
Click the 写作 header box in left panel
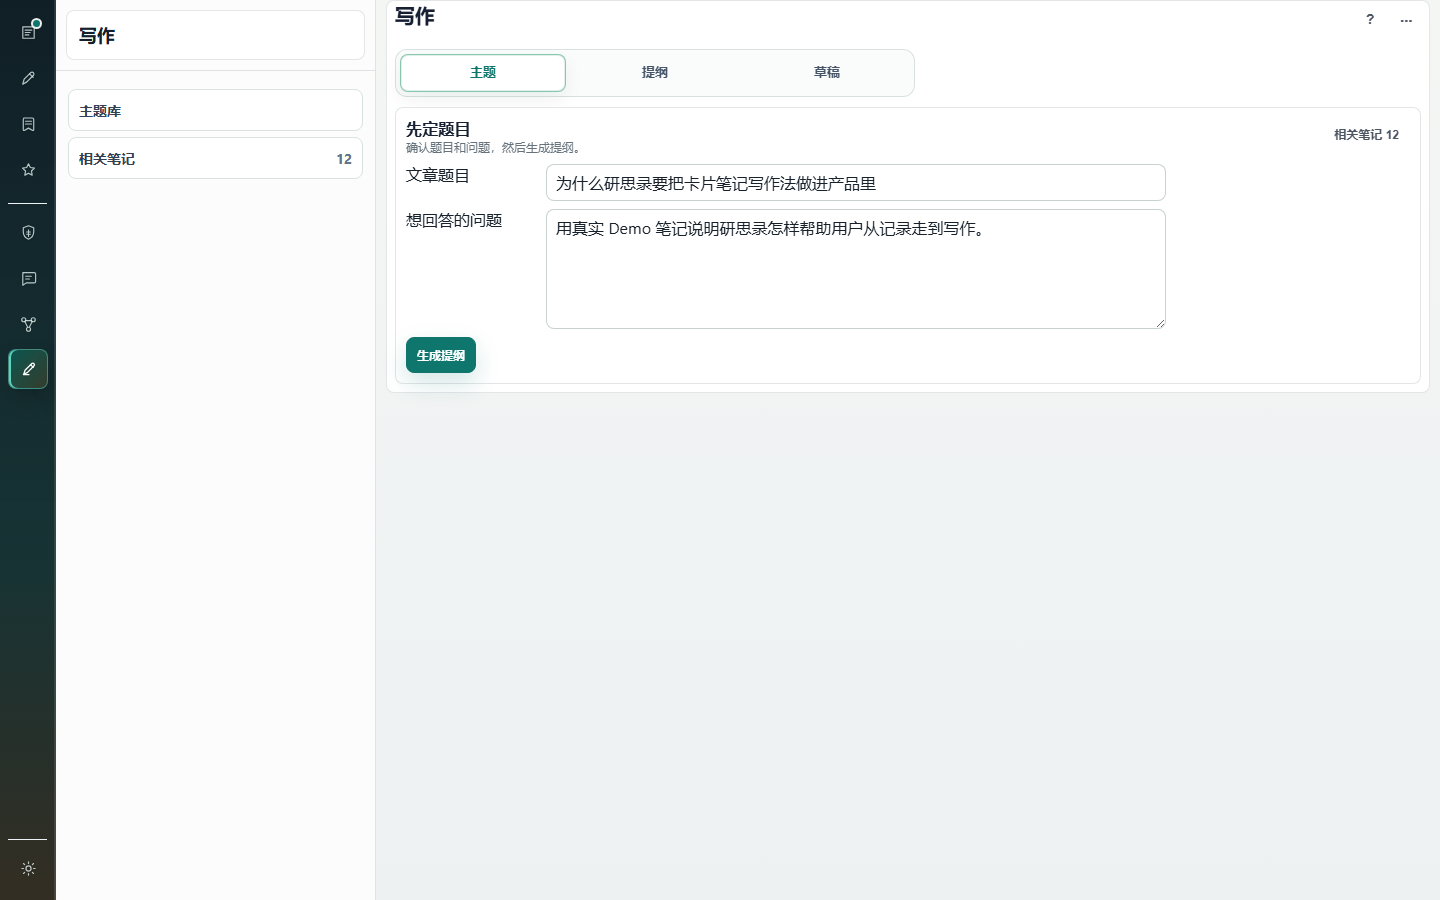(x=215, y=35)
